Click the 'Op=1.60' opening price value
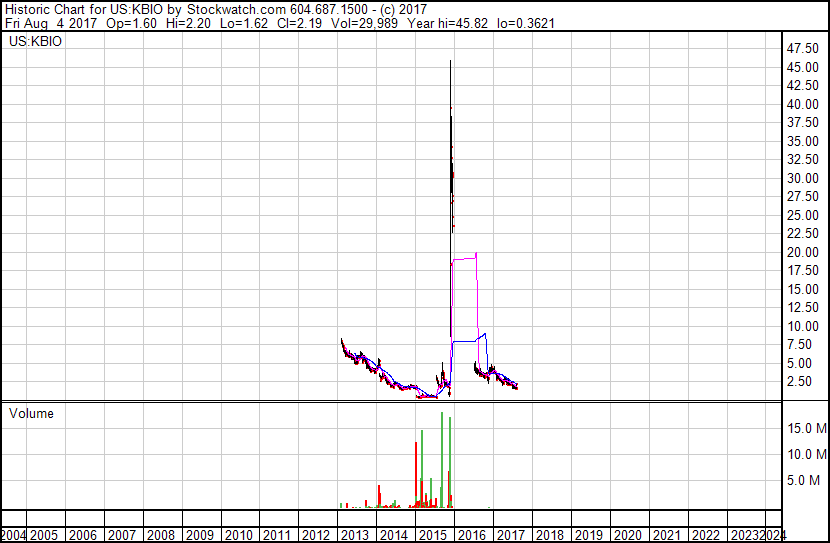The image size is (830, 543). coord(131,23)
